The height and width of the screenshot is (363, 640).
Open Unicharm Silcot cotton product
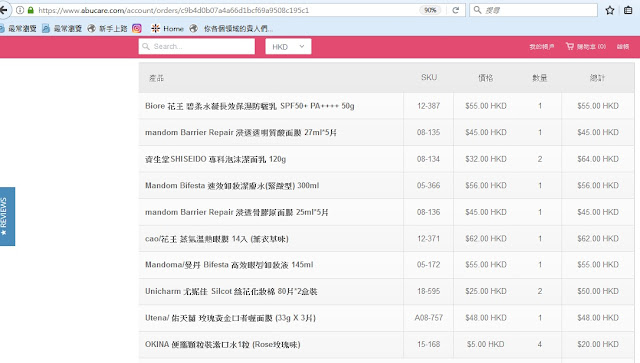(231, 292)
